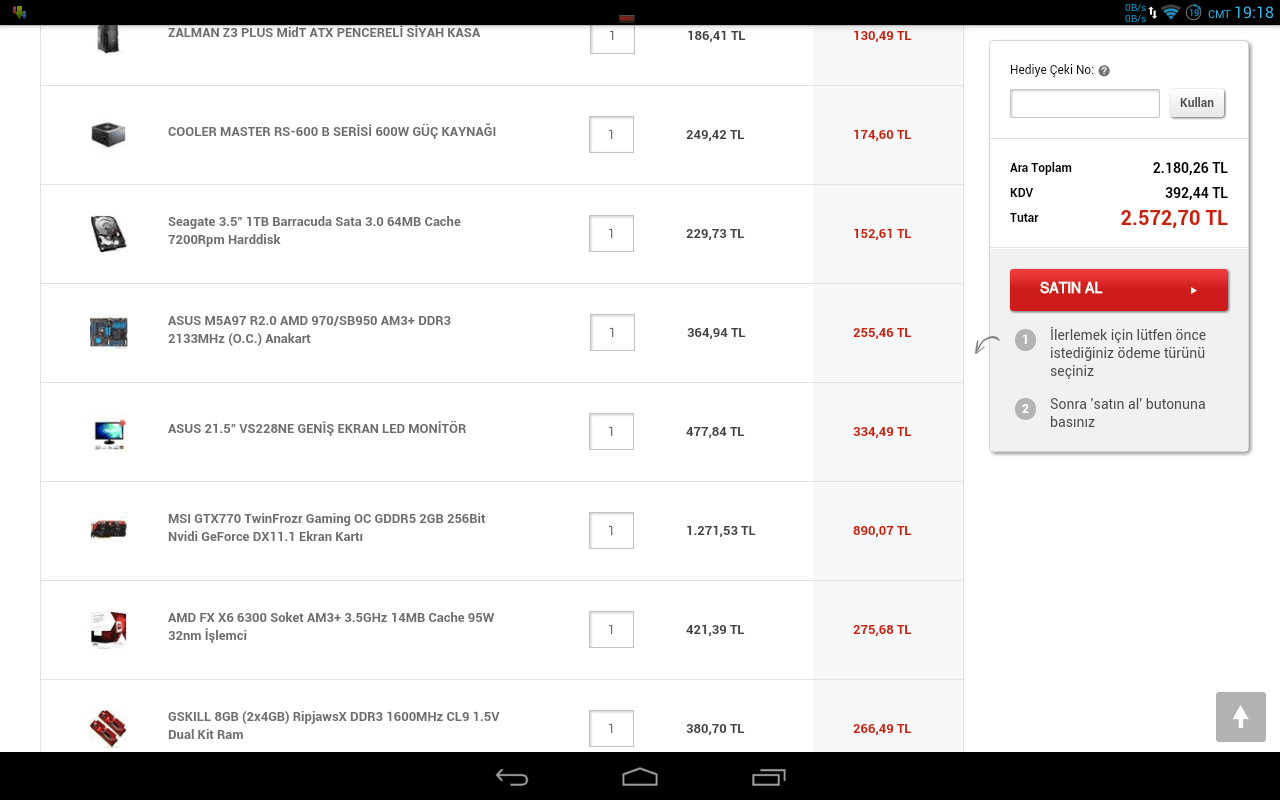
Task: Select the GSKILL RipjawsX RAM quantity box
Action: click(611, 729)
